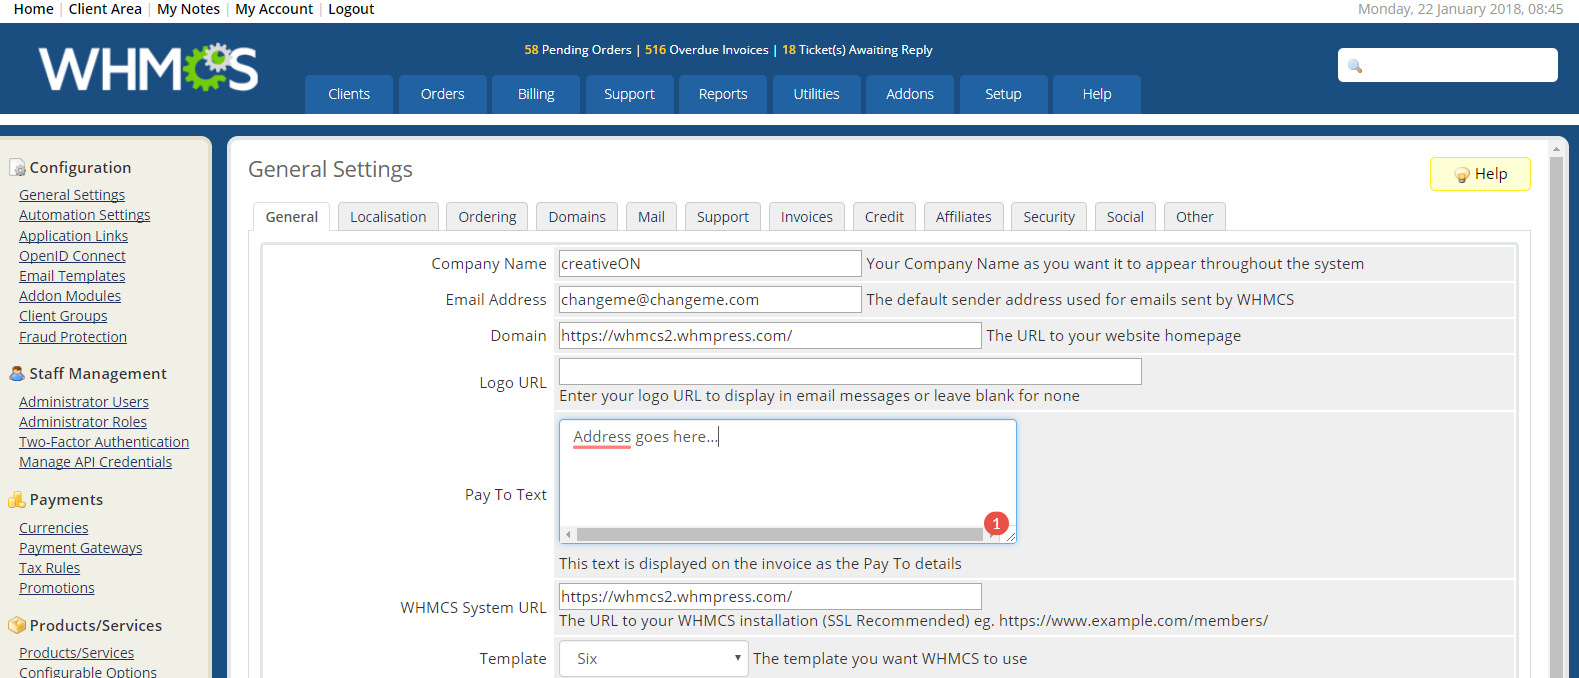The width and height of the screenshot is (1579, 678).
Task: Open the Billing menu
Action: [536, 94]
